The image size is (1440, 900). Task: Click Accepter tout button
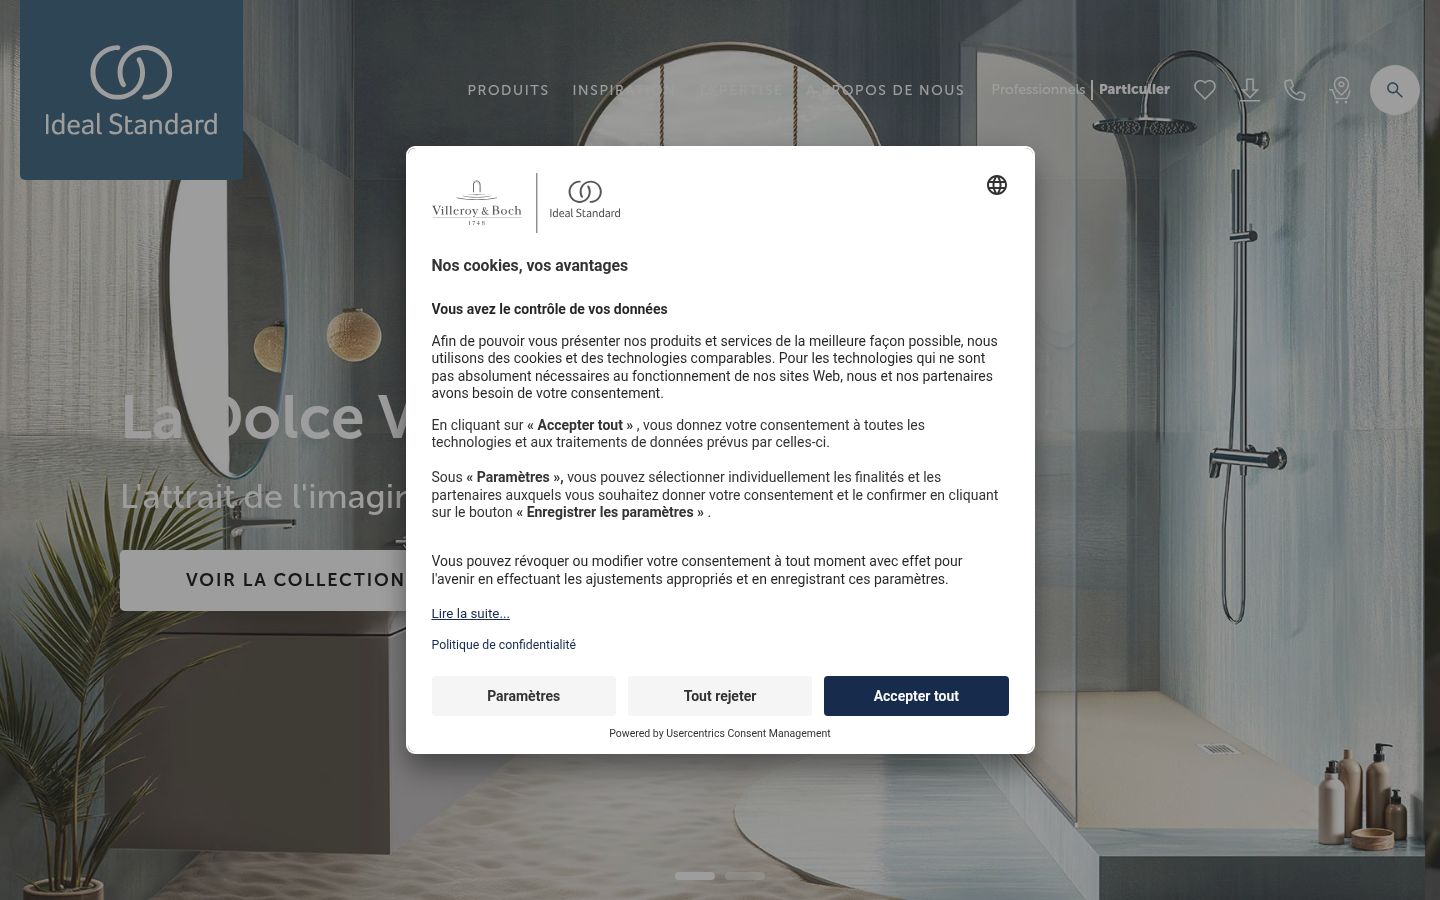916,696
